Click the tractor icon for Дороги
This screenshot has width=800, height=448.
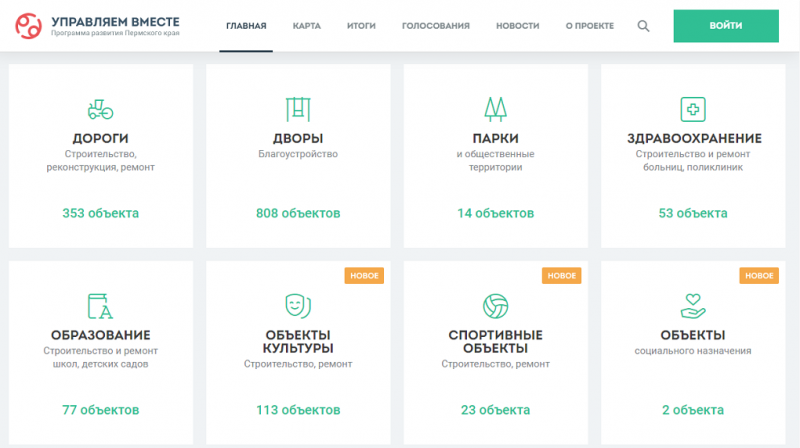click(x=100, y=109)
